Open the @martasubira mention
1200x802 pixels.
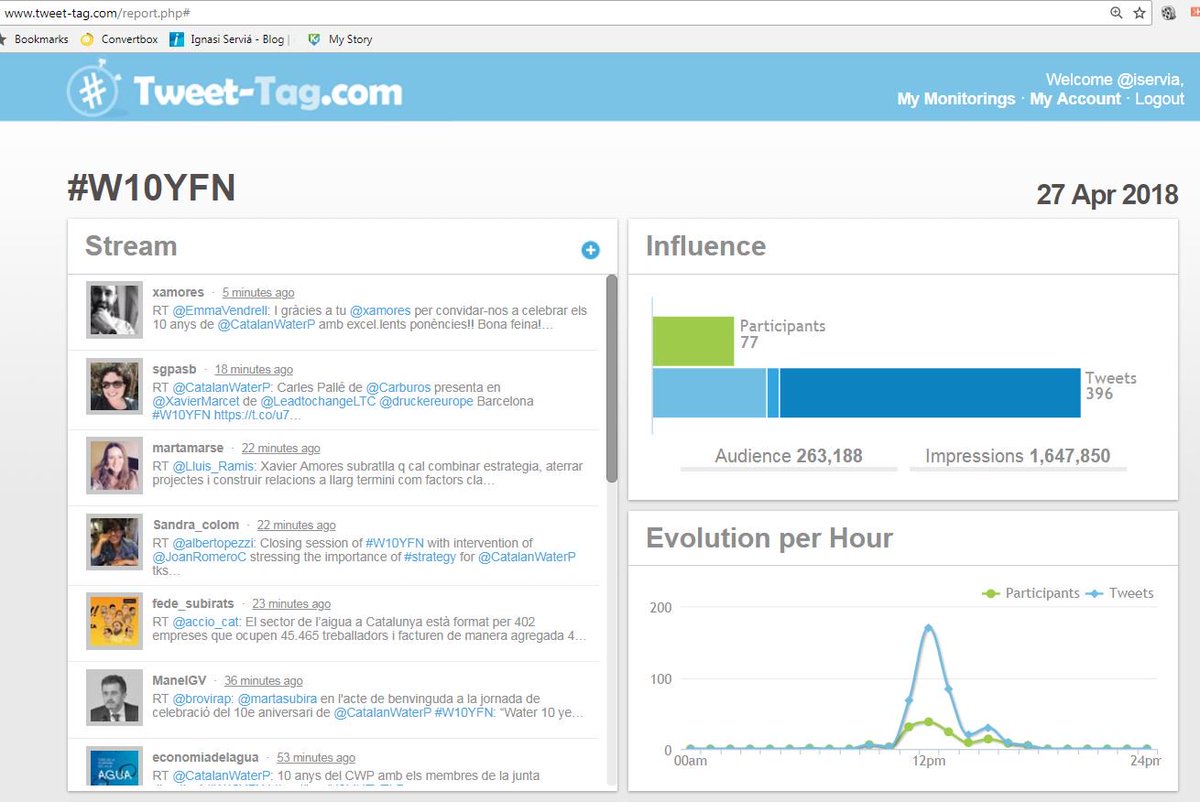pos(277,698)
